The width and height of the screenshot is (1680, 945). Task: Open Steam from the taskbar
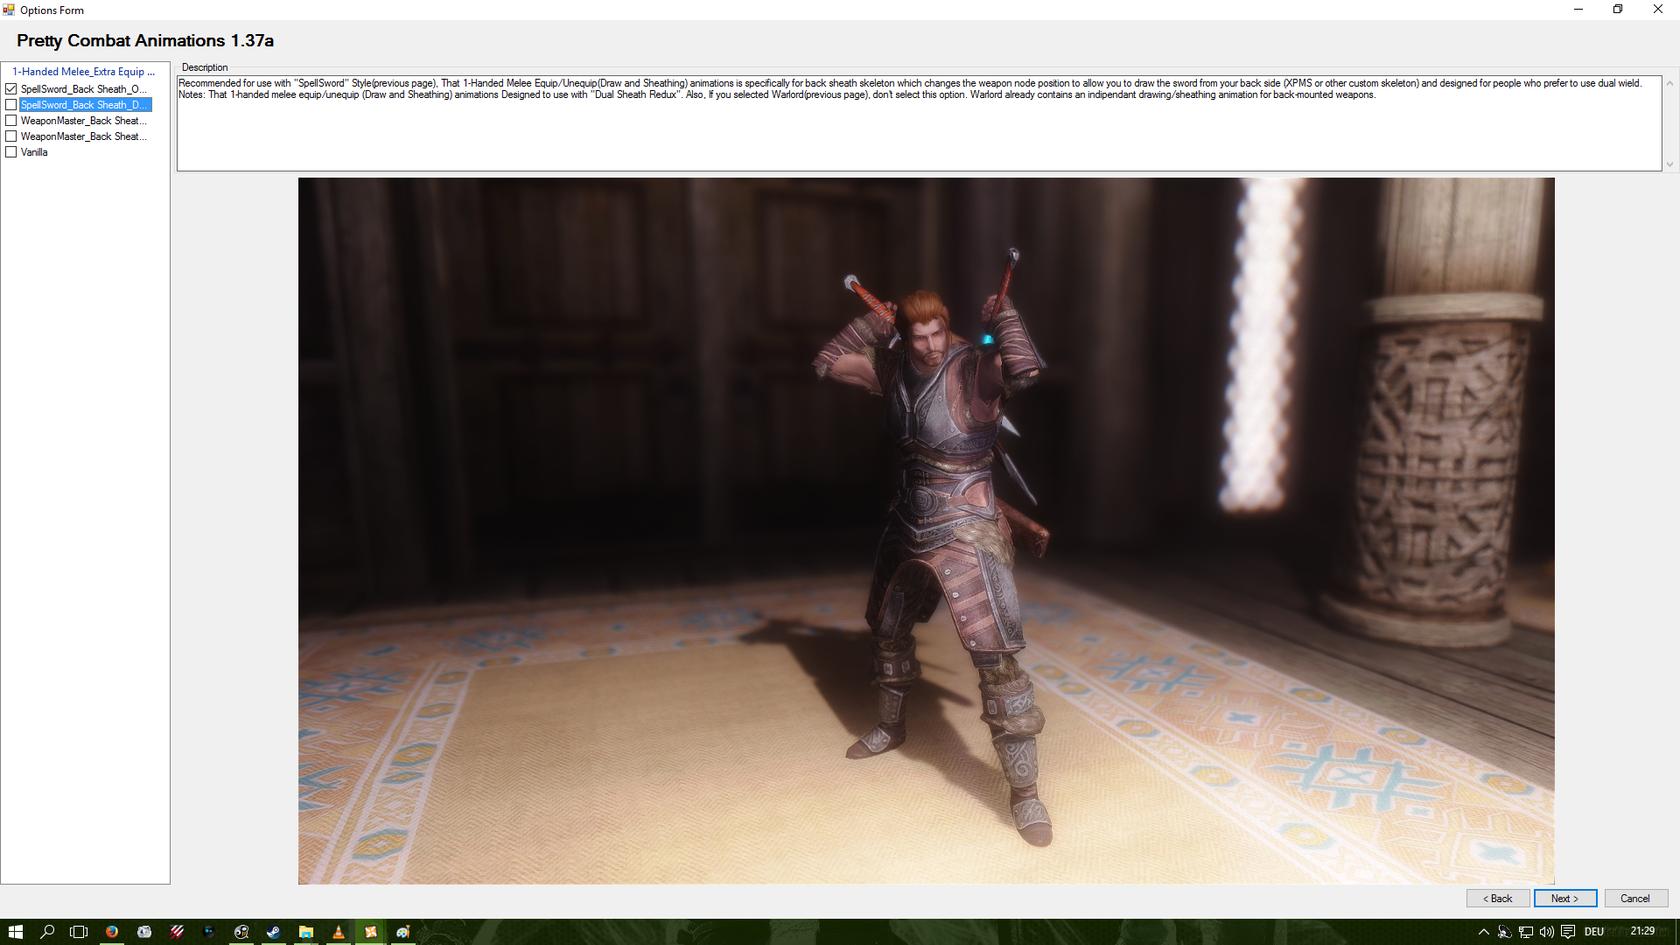click(x=273, y=931)
